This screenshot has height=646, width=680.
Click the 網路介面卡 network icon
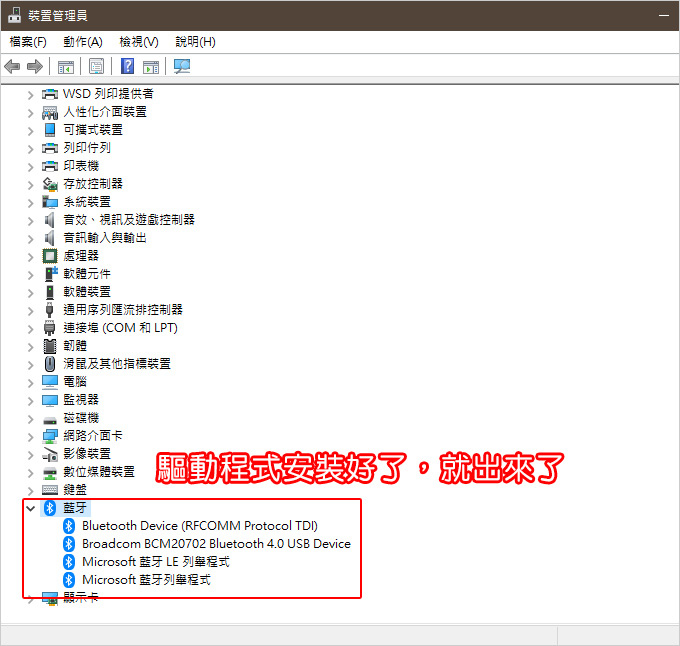(50, 436)
